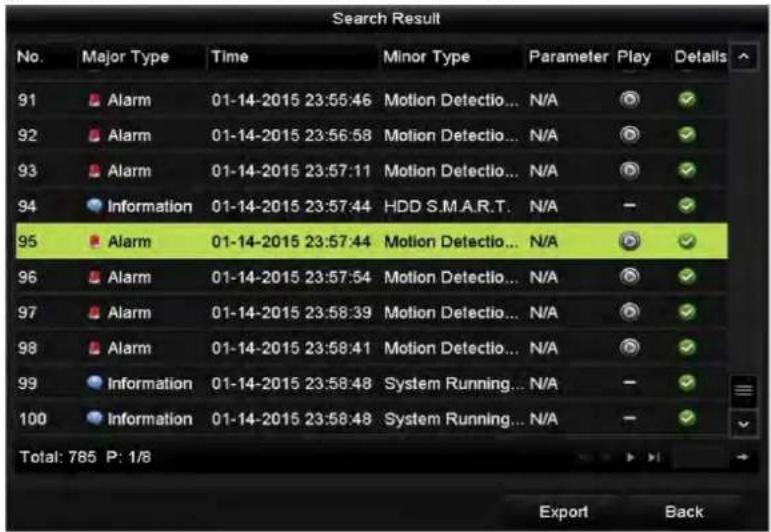
Task: Select the row timed 01-14-2015 23:58:41
Action: click(372, 348)
